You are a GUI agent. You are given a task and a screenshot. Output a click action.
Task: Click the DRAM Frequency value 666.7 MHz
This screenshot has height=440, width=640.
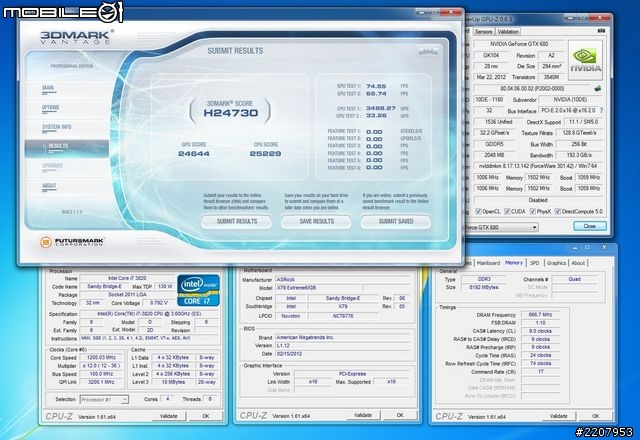(x=540, y=315)
